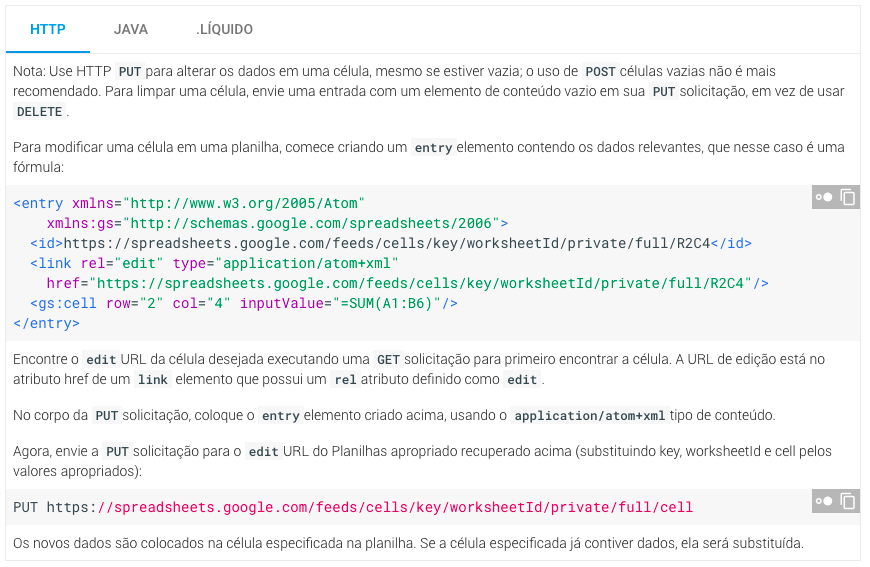Select the HTTP tab

(48, 29)
